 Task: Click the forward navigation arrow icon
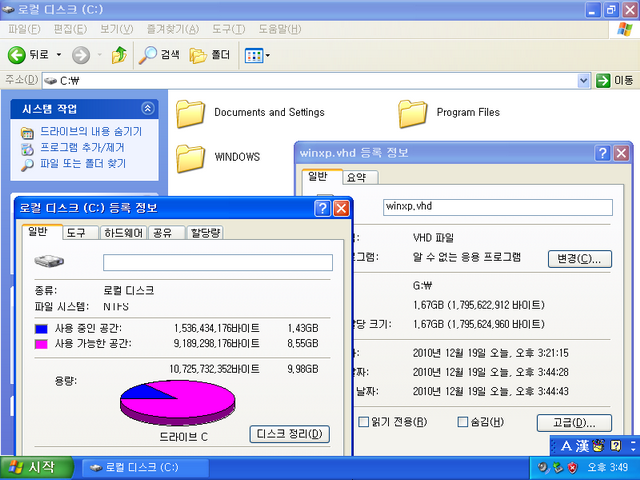pyautogui.click(x=81, y=55)
